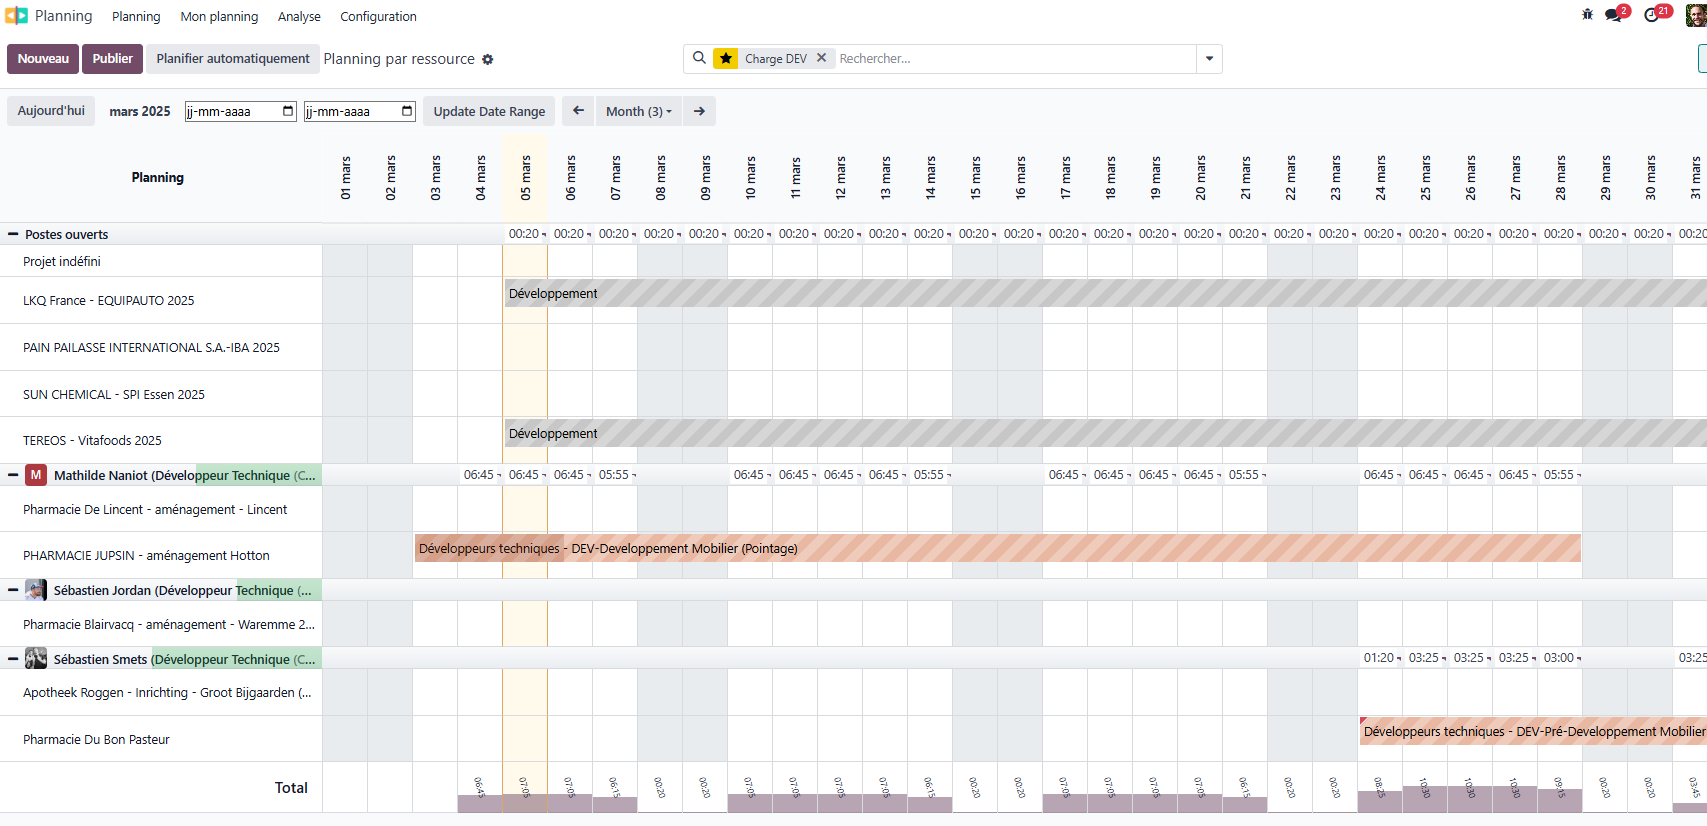Viewport: 1707px width, 826px height.
Task: Open Sébastien Smets' 03:00 hours on 28 mars
Action: click(1560, 658)
